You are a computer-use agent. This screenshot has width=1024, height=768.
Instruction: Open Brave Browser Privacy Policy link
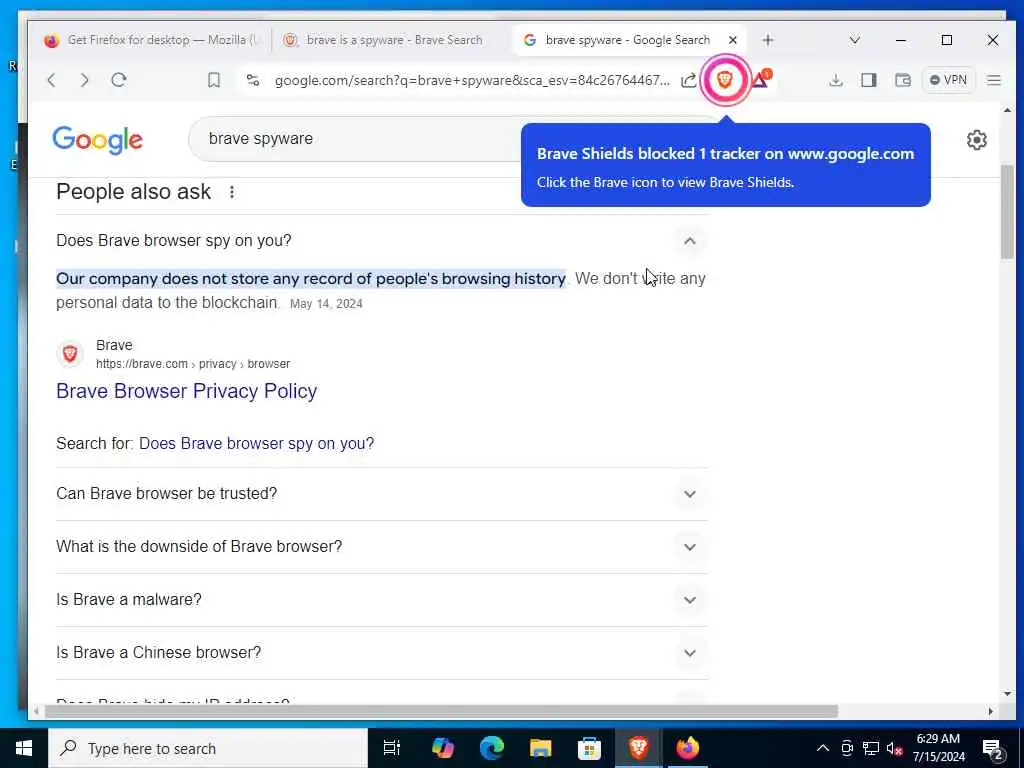click(187, 391)
